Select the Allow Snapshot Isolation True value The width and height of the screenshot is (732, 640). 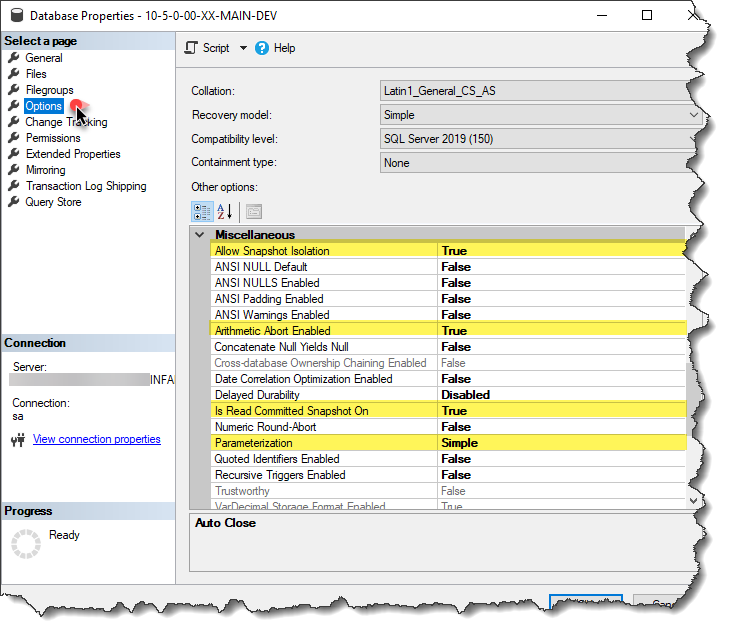click(x=561, y=251)
